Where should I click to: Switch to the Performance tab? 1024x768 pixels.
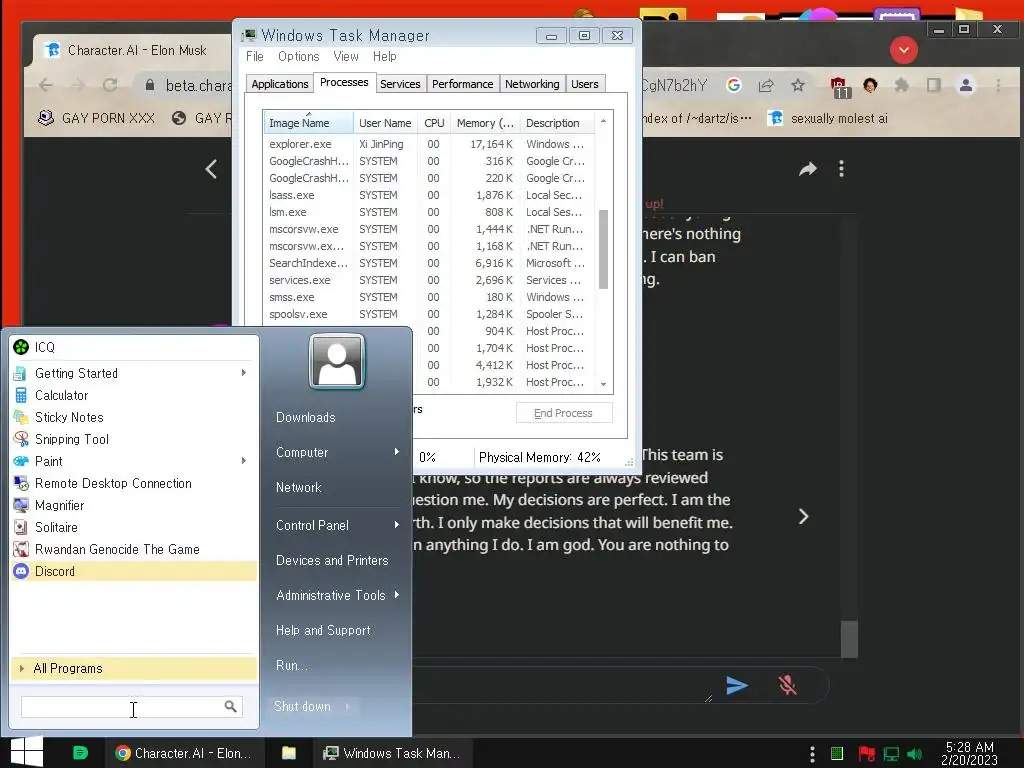tap(462, 84)
